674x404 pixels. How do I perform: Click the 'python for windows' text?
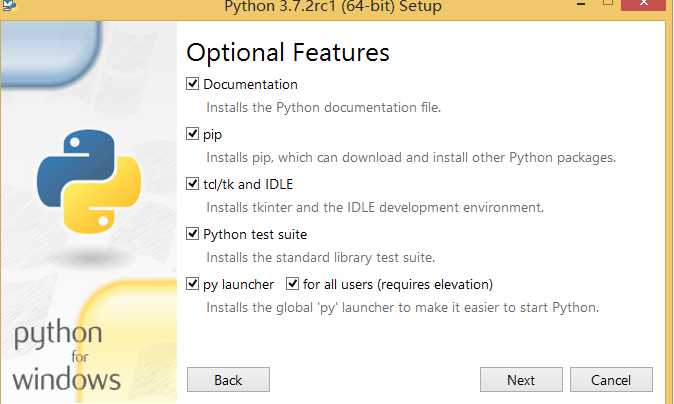point(67,356)
